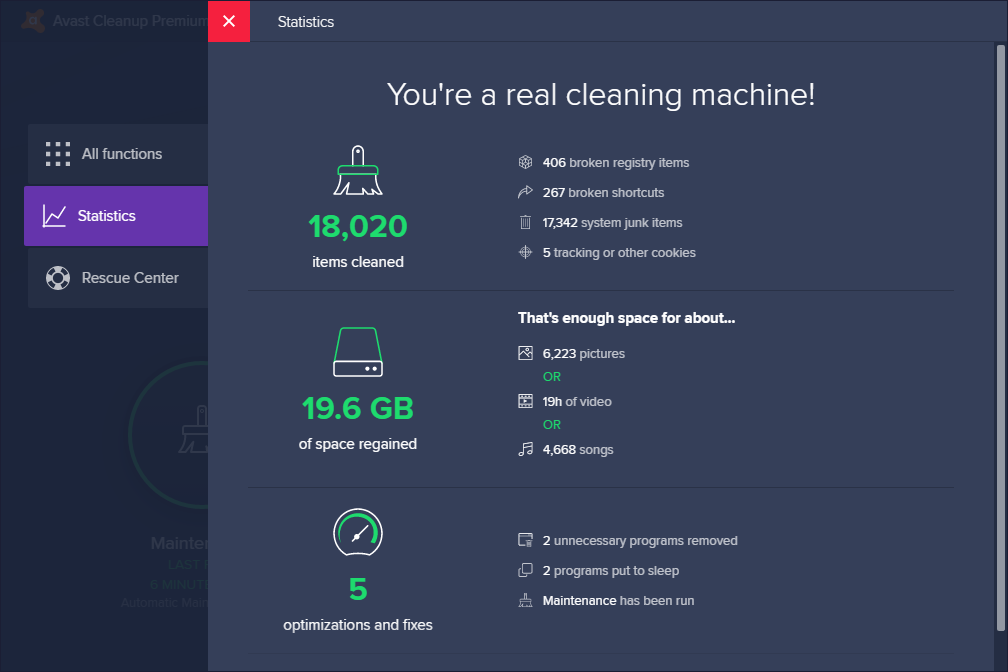
Task: Click the icon beside unnecessary programs removed
Action: [525, 540]
